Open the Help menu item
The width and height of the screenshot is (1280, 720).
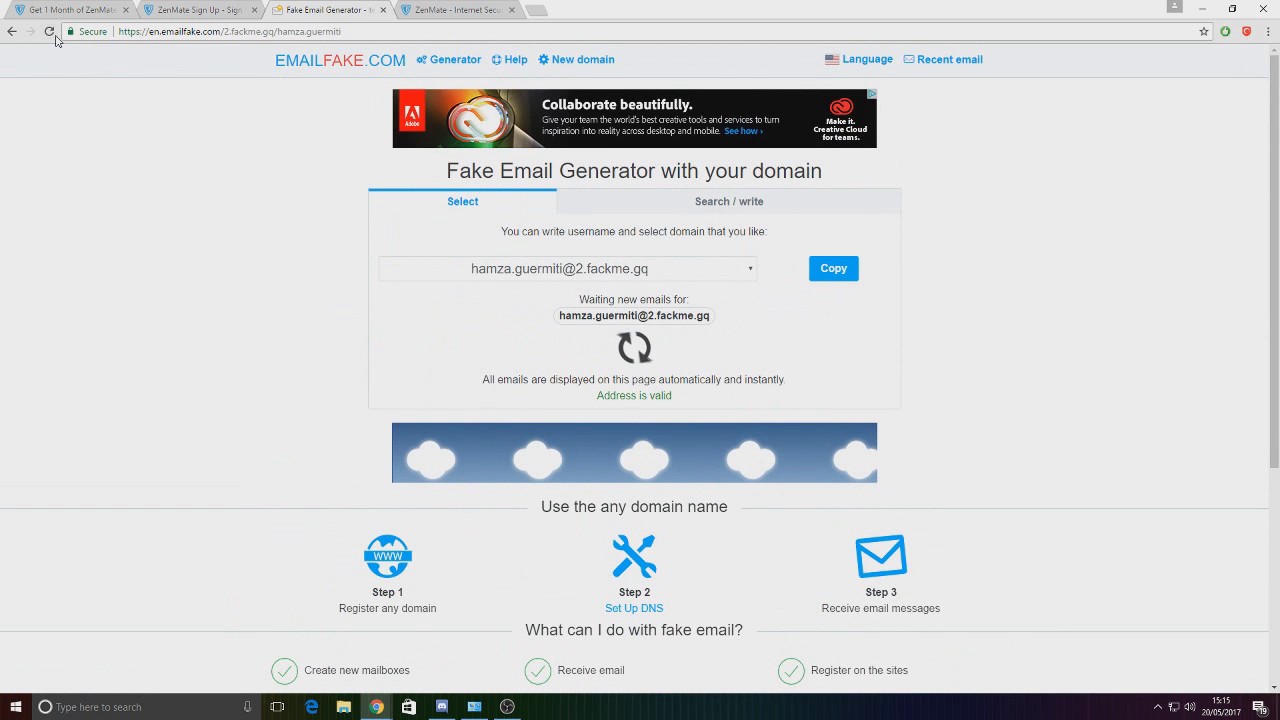509,60
